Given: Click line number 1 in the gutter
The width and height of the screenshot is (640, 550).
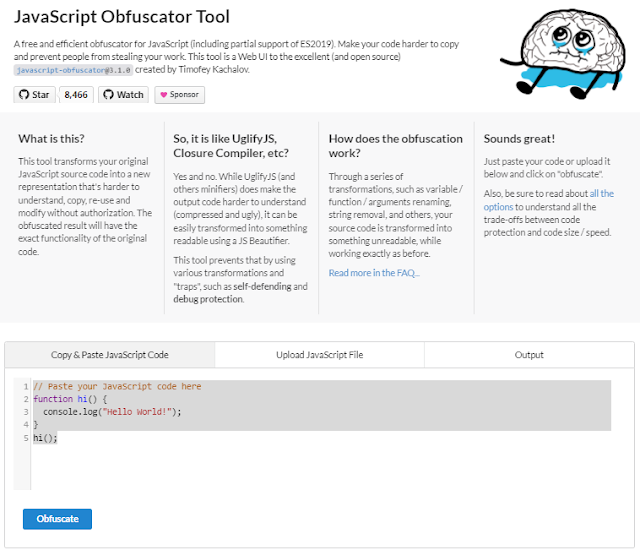Looking at the screenshot, I should 26,386.
